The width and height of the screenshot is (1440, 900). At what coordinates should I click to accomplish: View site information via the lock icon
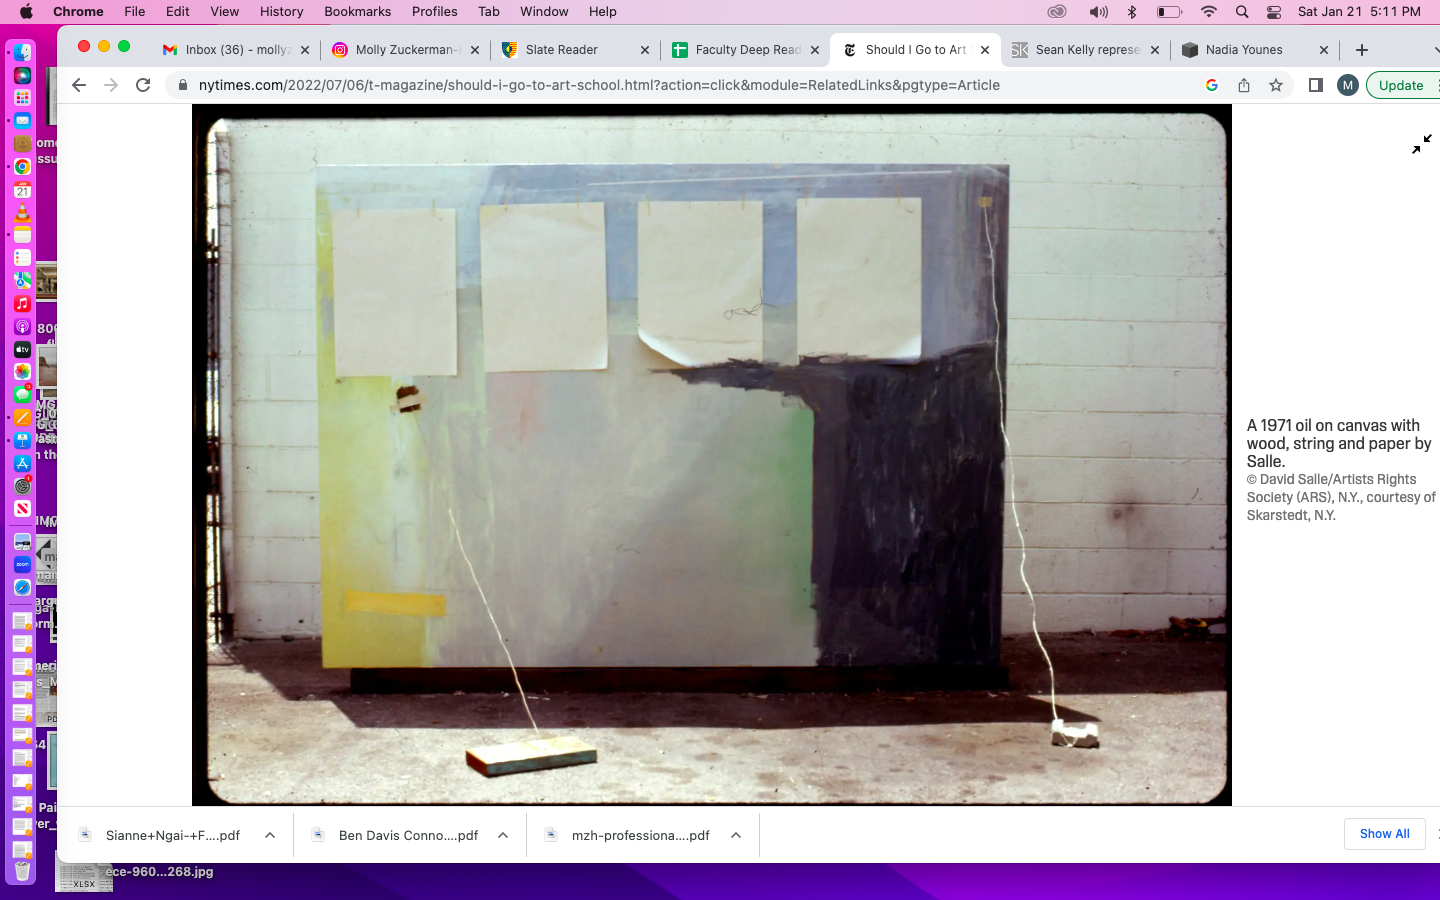pyautogui.click(x=182, y=85)
